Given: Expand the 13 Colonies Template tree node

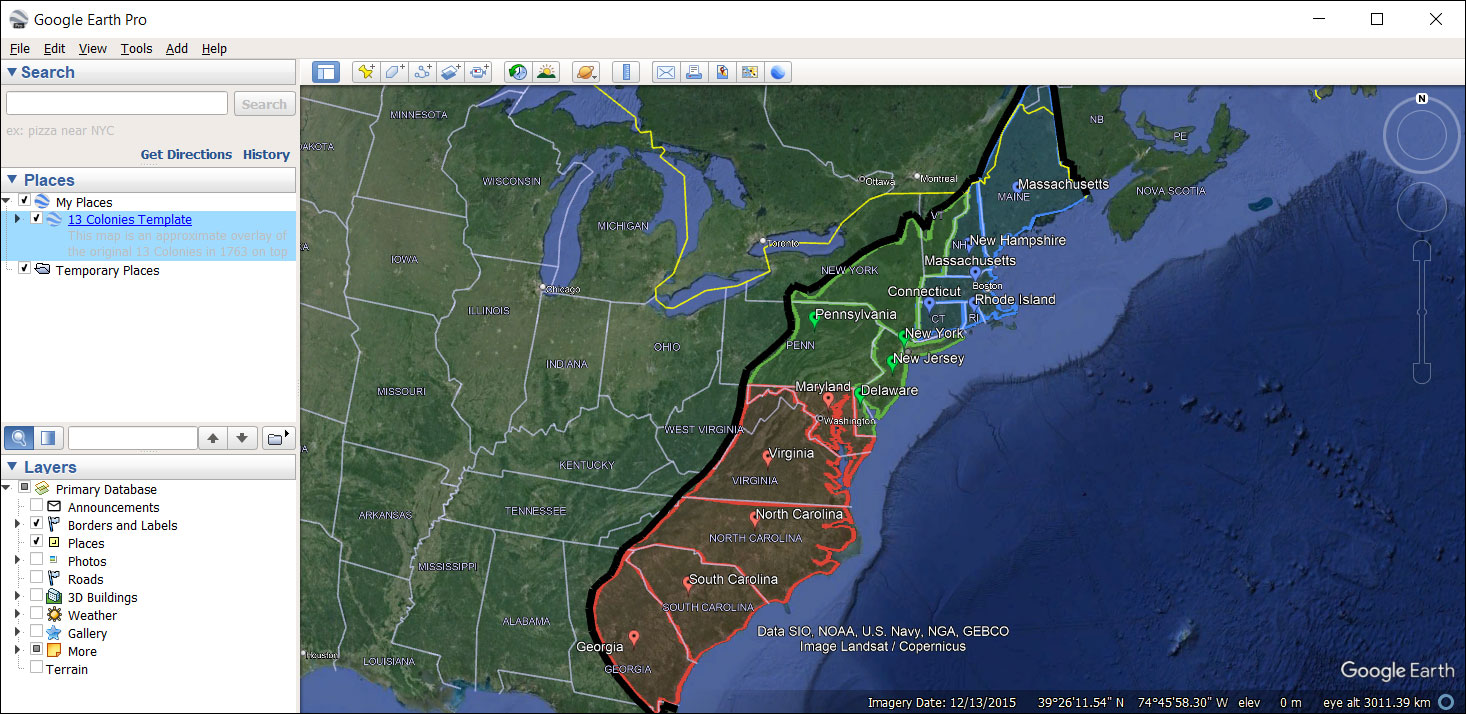Looking at the screenshot, I should click(17, 219).
